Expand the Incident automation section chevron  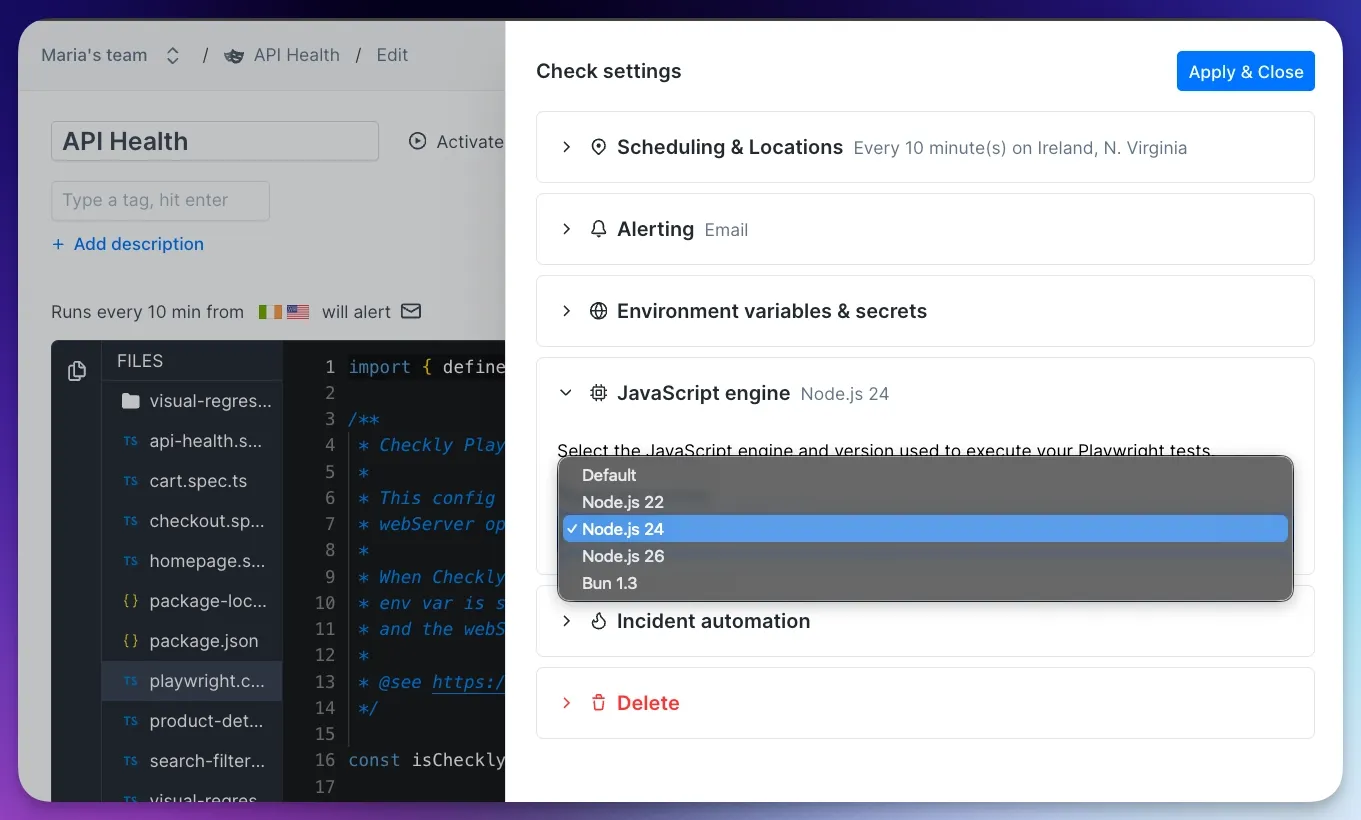point(566,621)
